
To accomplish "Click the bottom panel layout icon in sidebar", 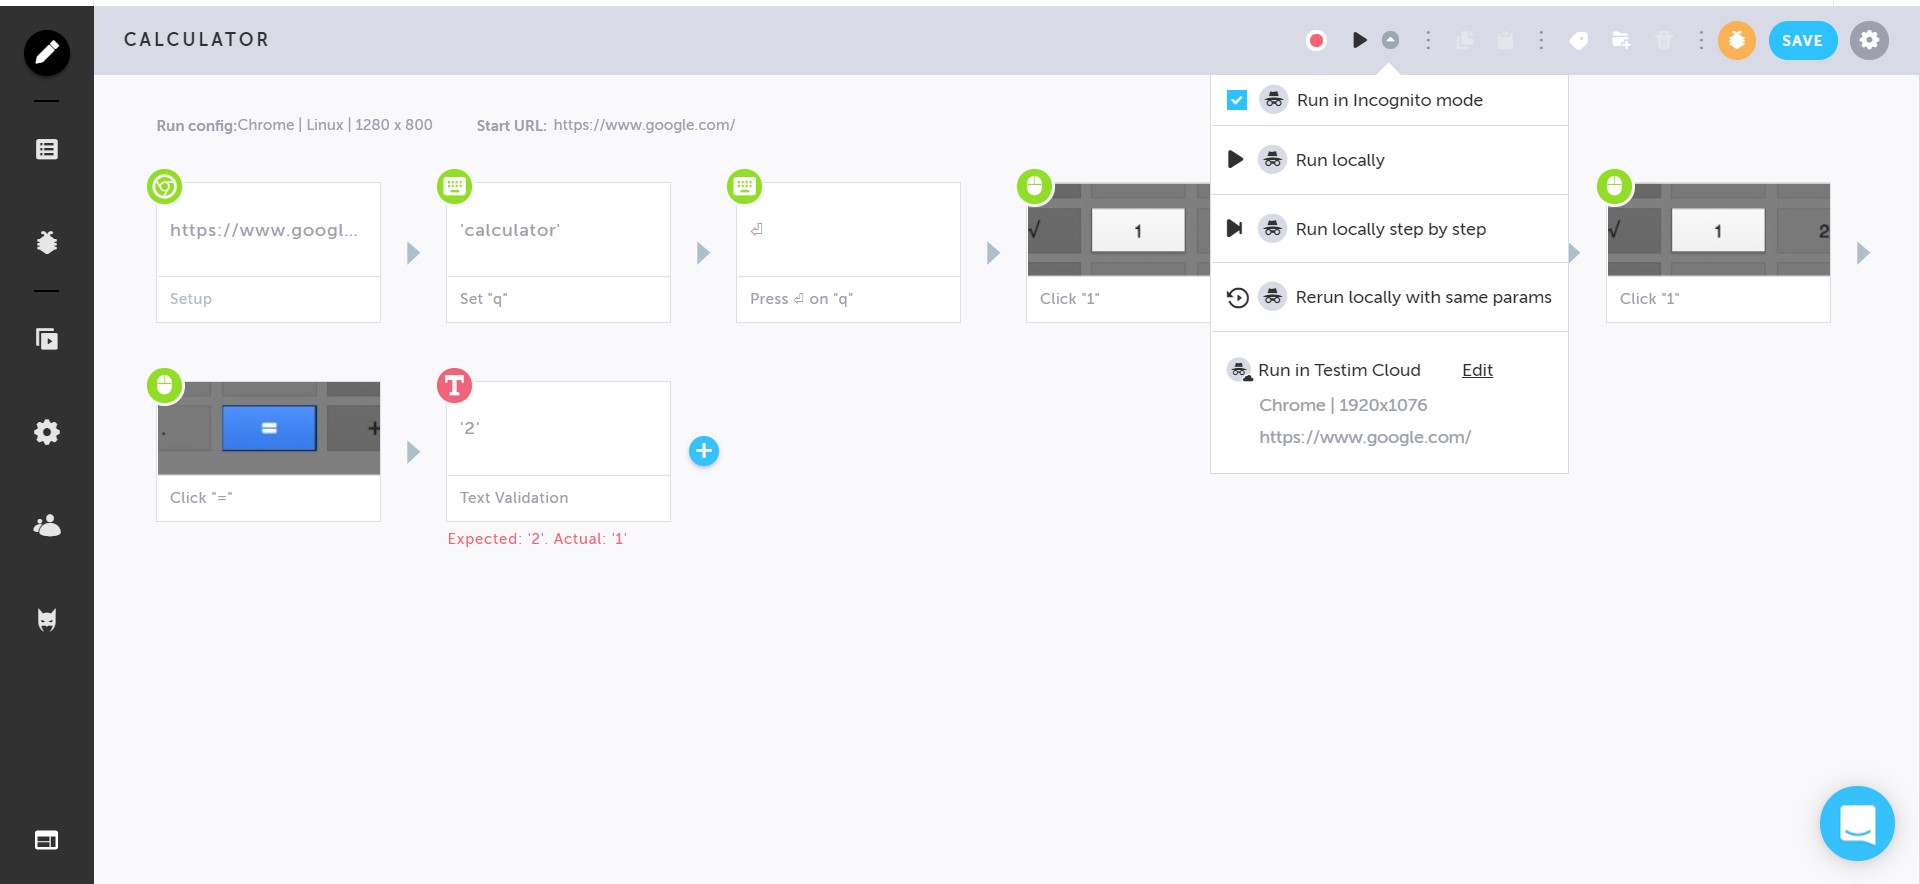I will tap(47, 840).
